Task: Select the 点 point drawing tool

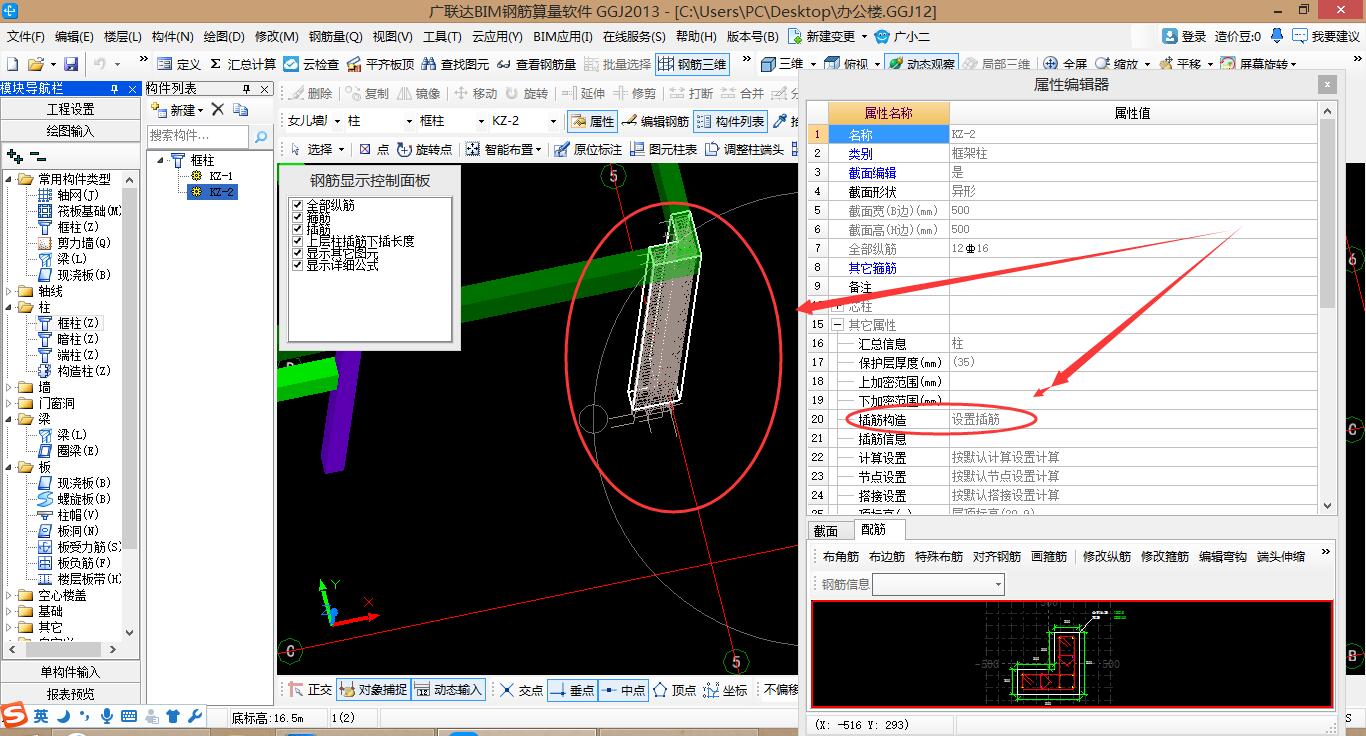Action: [374, 149]
